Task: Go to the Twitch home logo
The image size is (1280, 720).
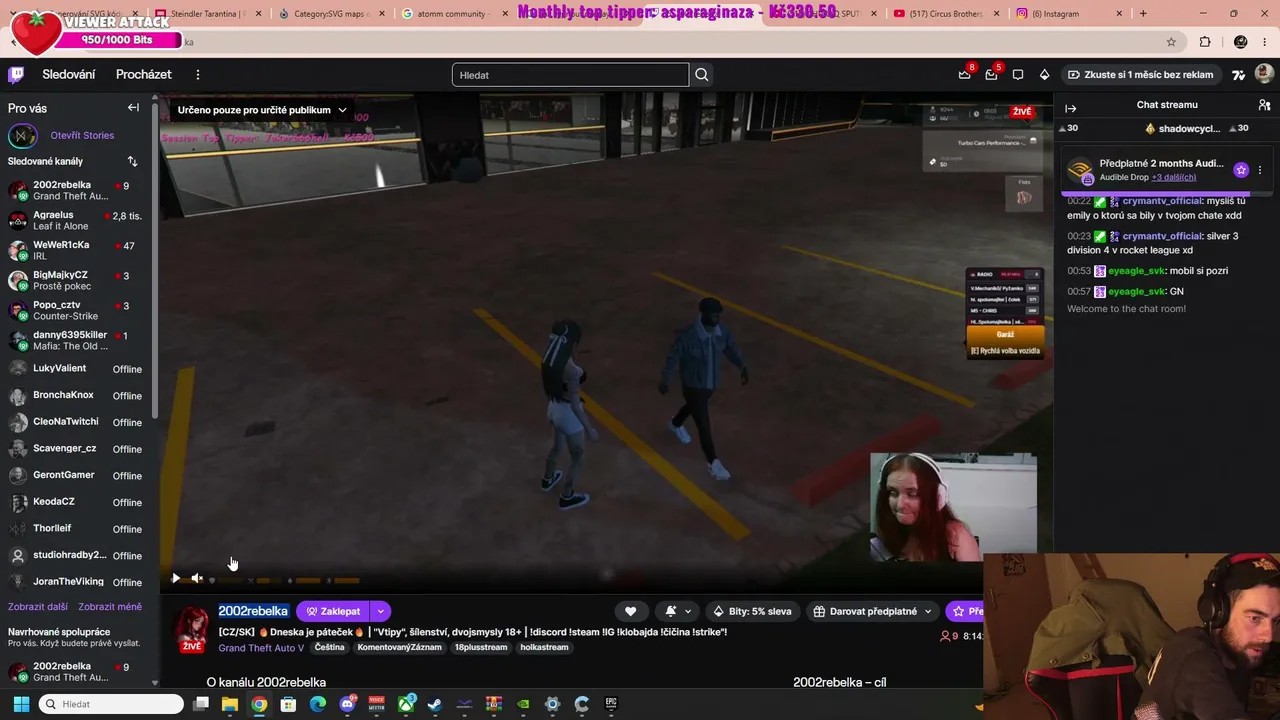Action: coord(16,75)
